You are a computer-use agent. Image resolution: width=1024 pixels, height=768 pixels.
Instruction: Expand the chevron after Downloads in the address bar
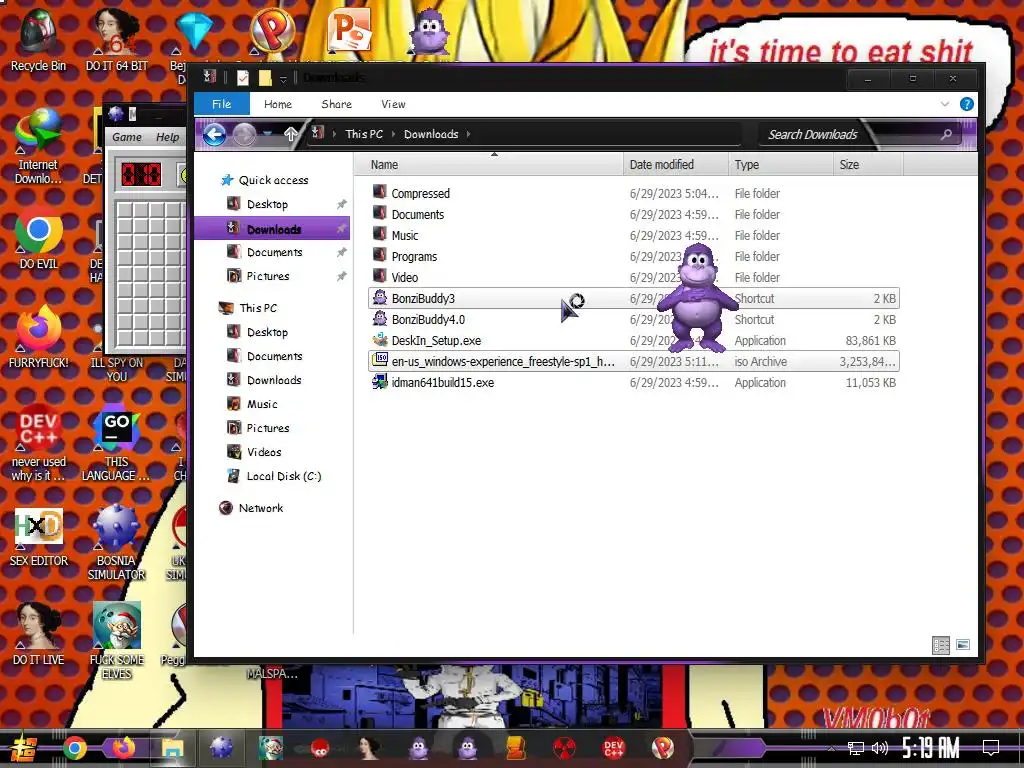[x=468, y=134]
